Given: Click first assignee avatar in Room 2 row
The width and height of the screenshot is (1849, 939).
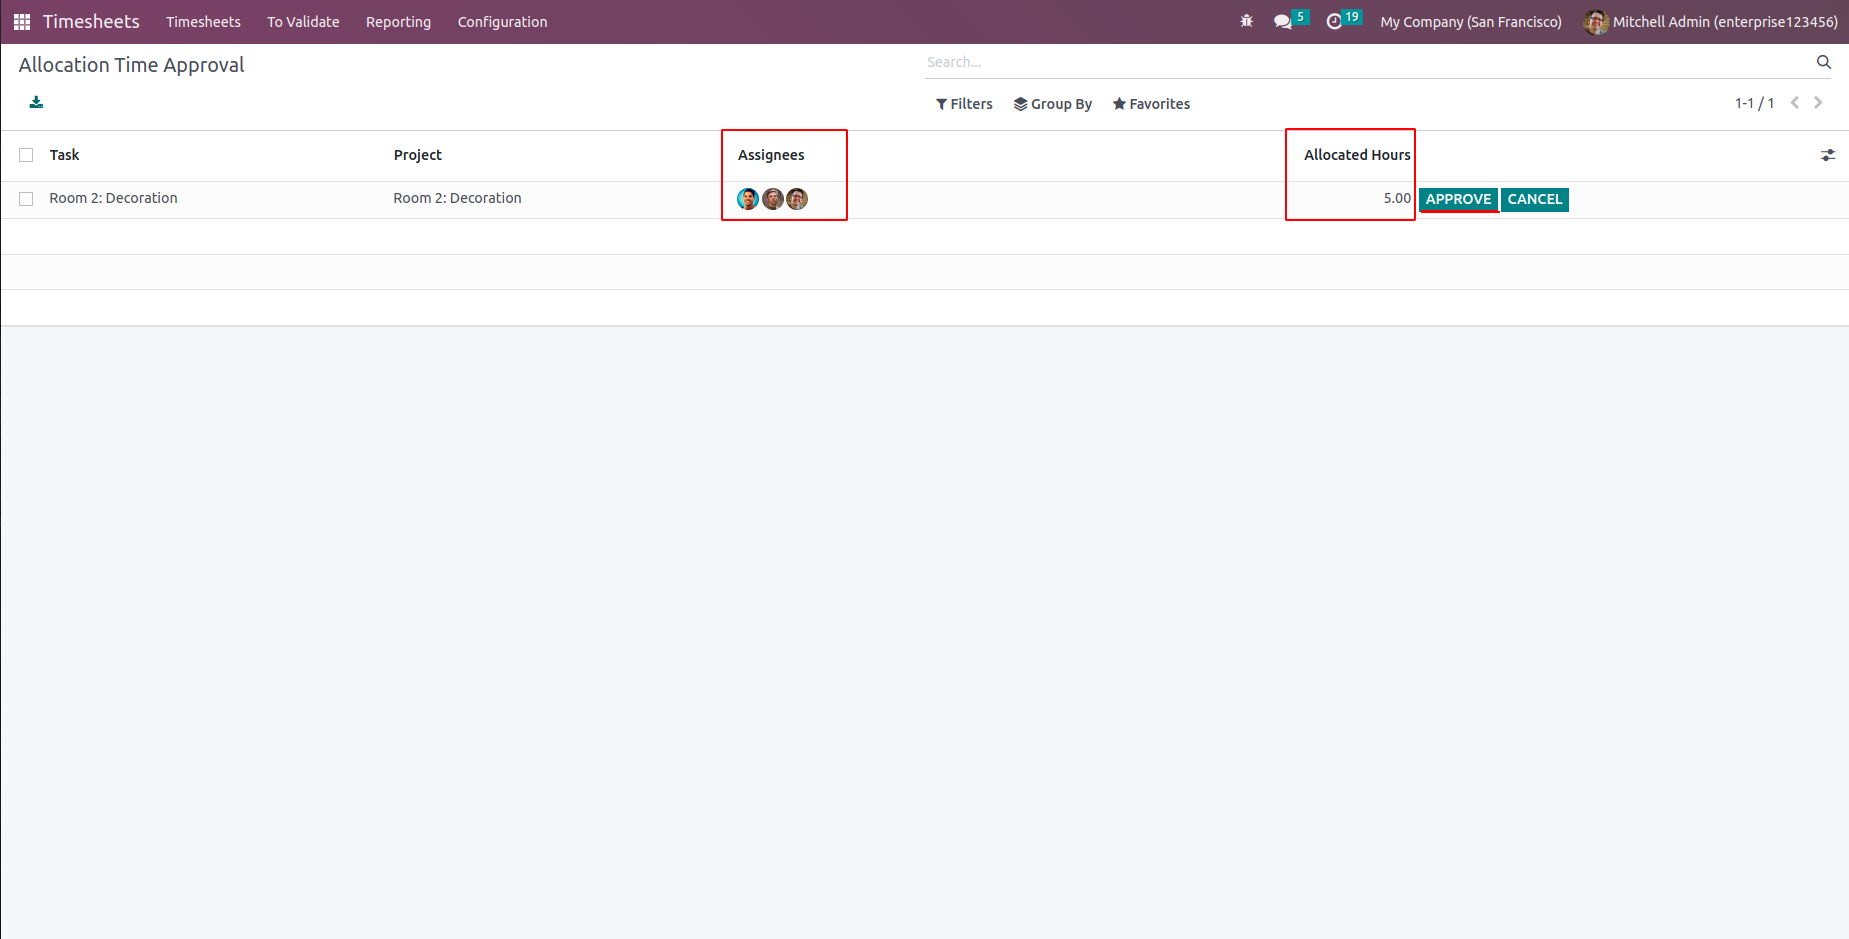Looking at the screenshot, I should point(748,199).
